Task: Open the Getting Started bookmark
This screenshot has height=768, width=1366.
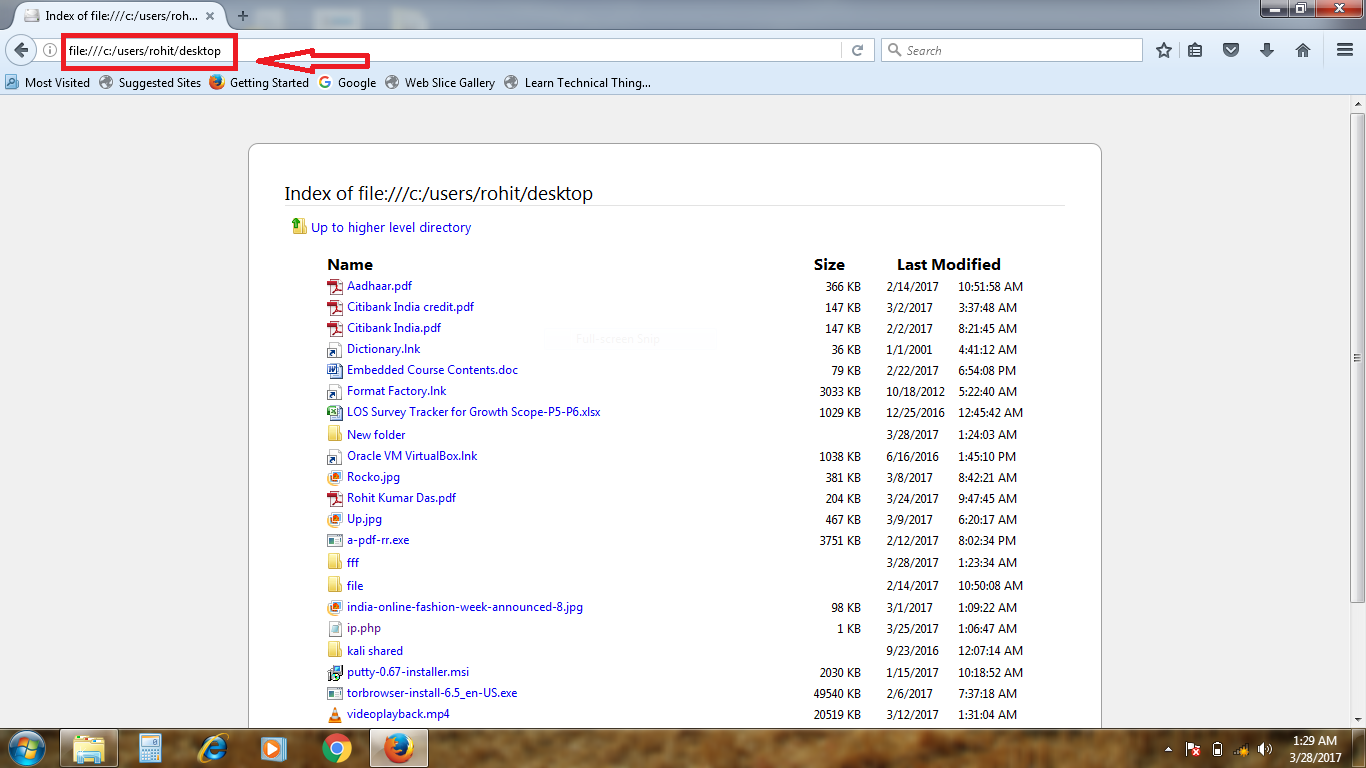Action: pos(268,83)
